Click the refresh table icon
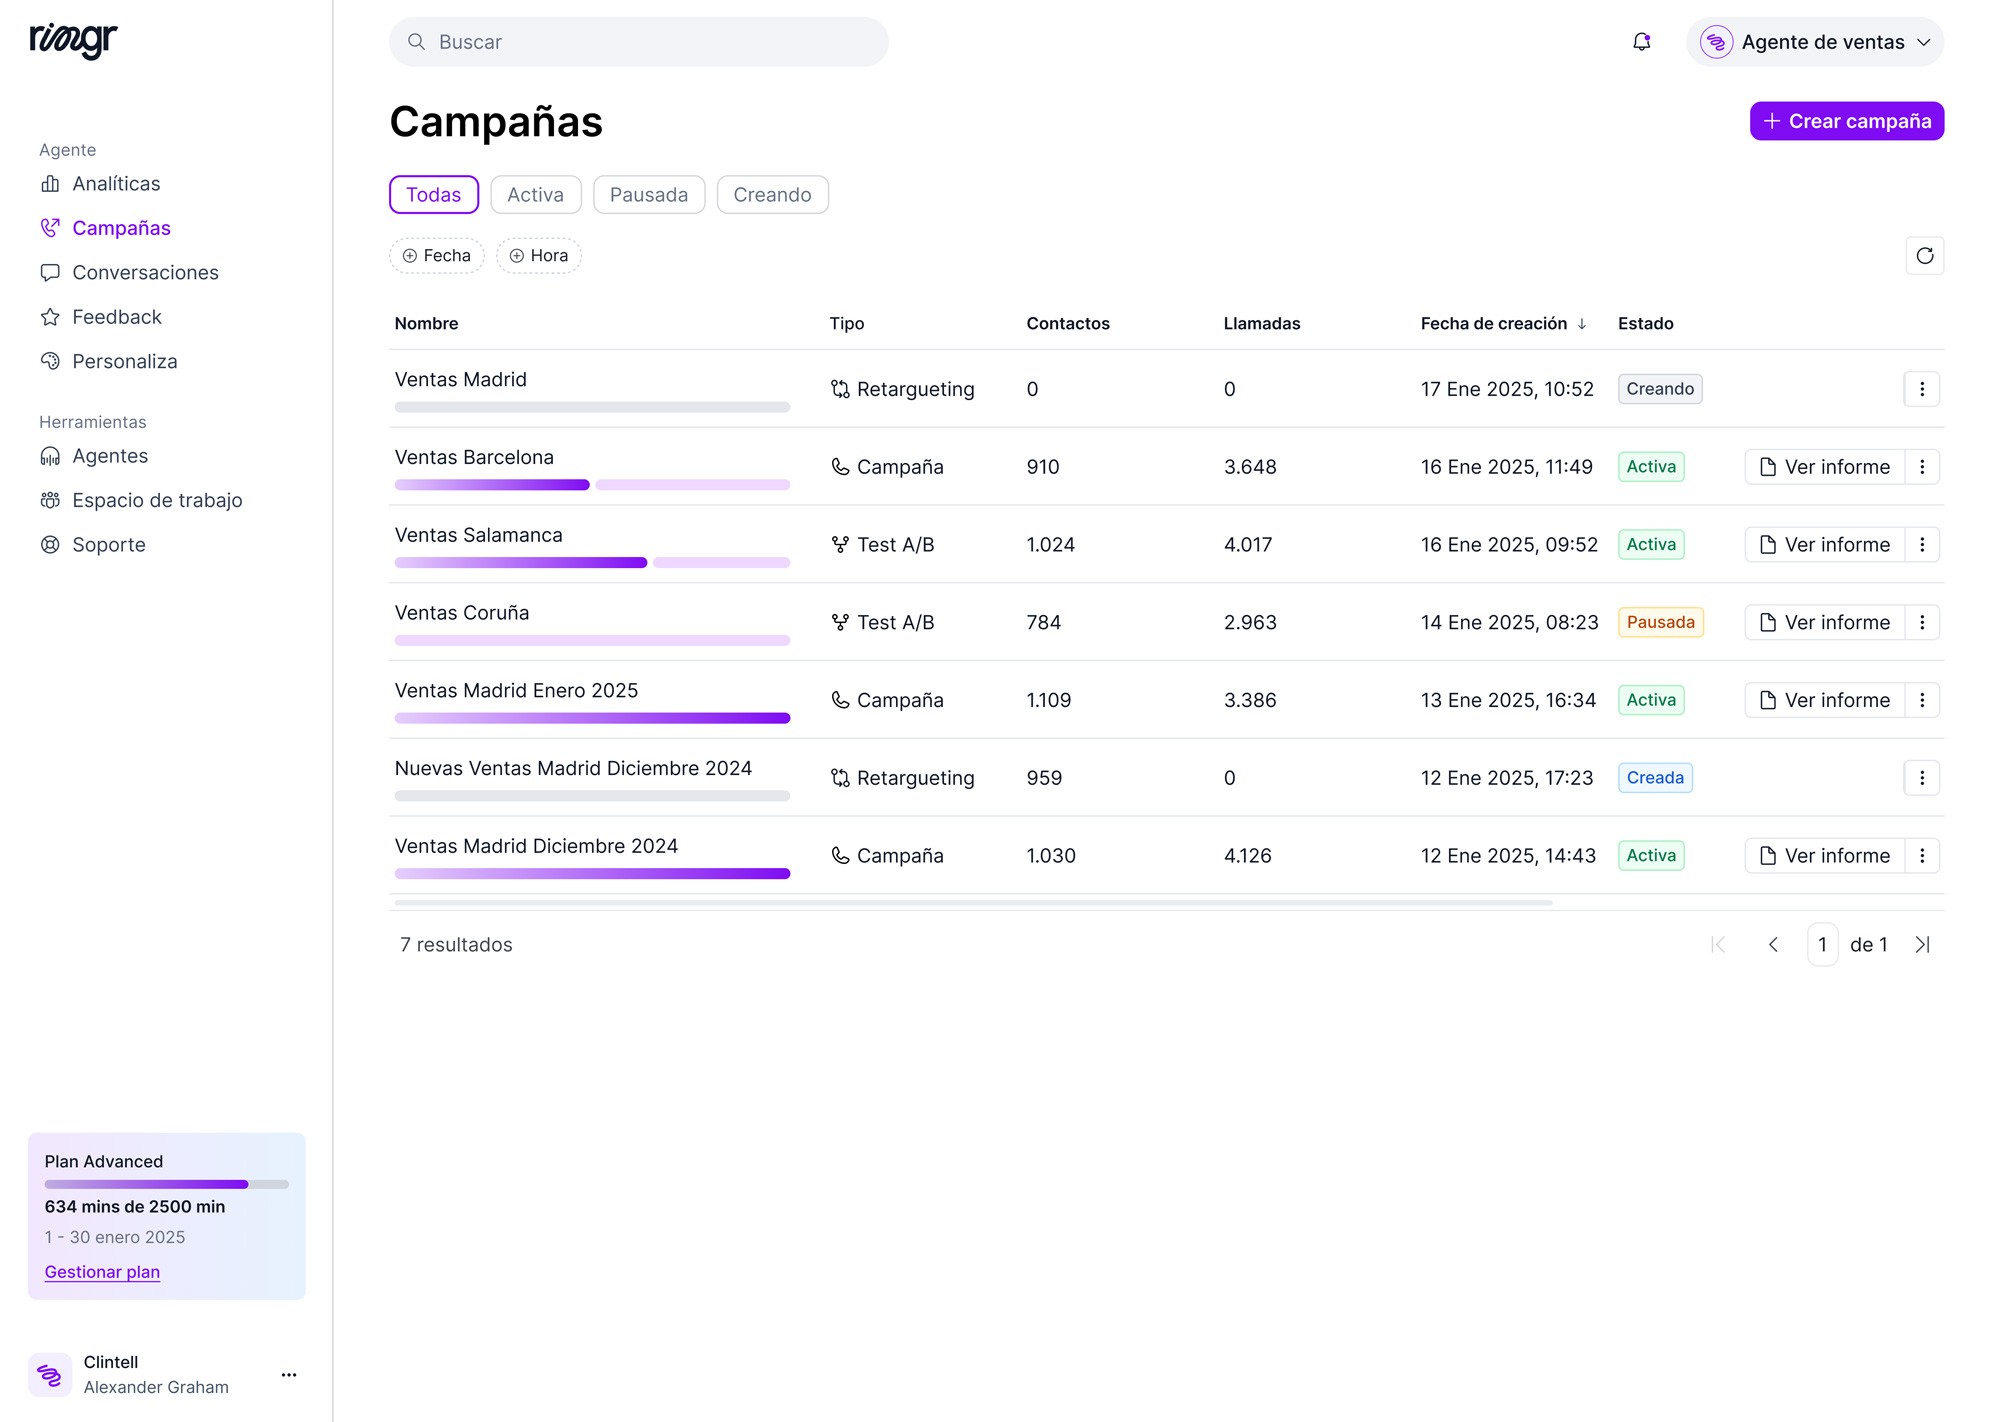 pyautogui.click(x=1924, y=256)
